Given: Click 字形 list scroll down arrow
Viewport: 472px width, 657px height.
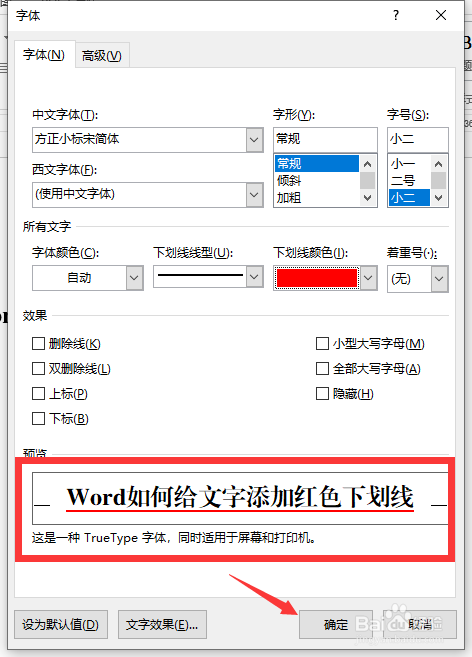Looking at the screenshot, I should [368, 198].
